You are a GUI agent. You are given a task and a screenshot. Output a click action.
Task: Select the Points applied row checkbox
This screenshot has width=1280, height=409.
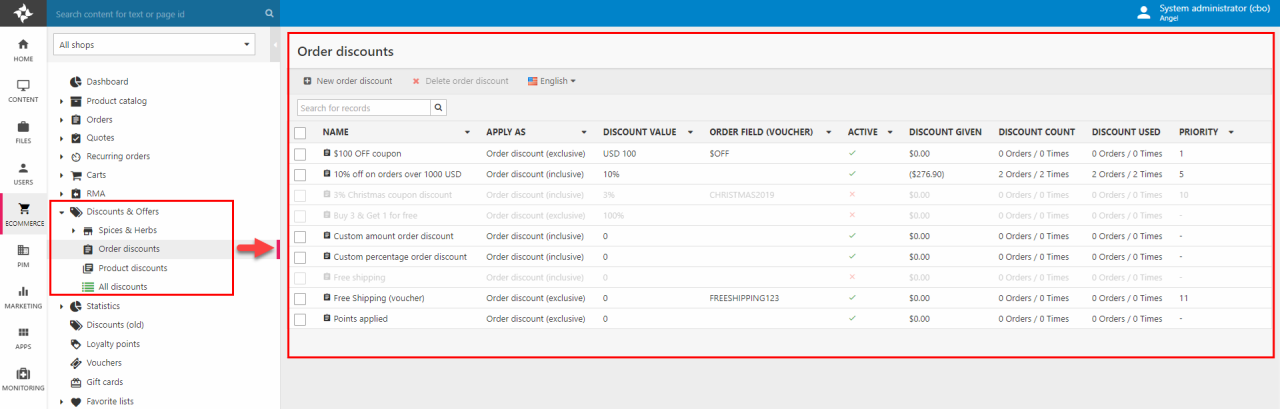[300, 319]
